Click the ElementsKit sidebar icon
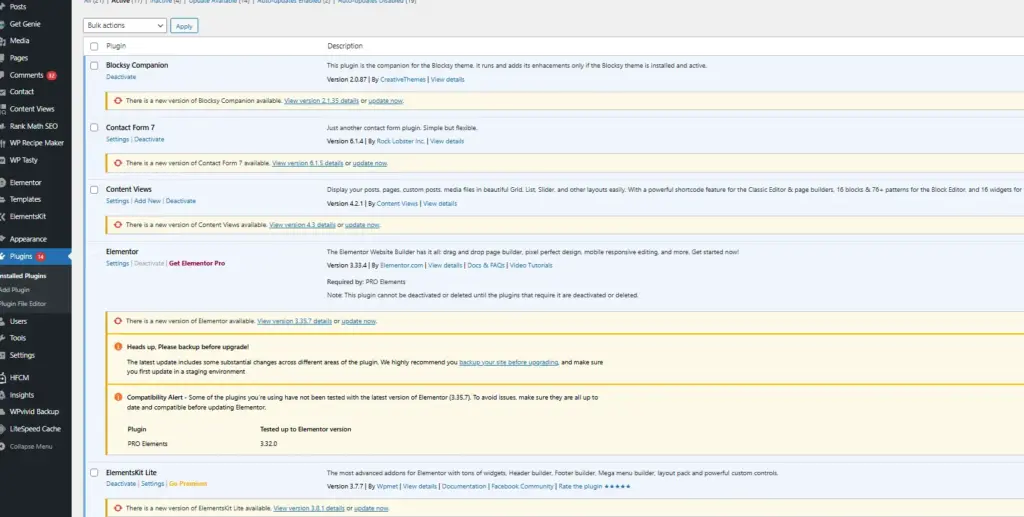Viewport: 1024px width, 517px height. coord(3,216)
